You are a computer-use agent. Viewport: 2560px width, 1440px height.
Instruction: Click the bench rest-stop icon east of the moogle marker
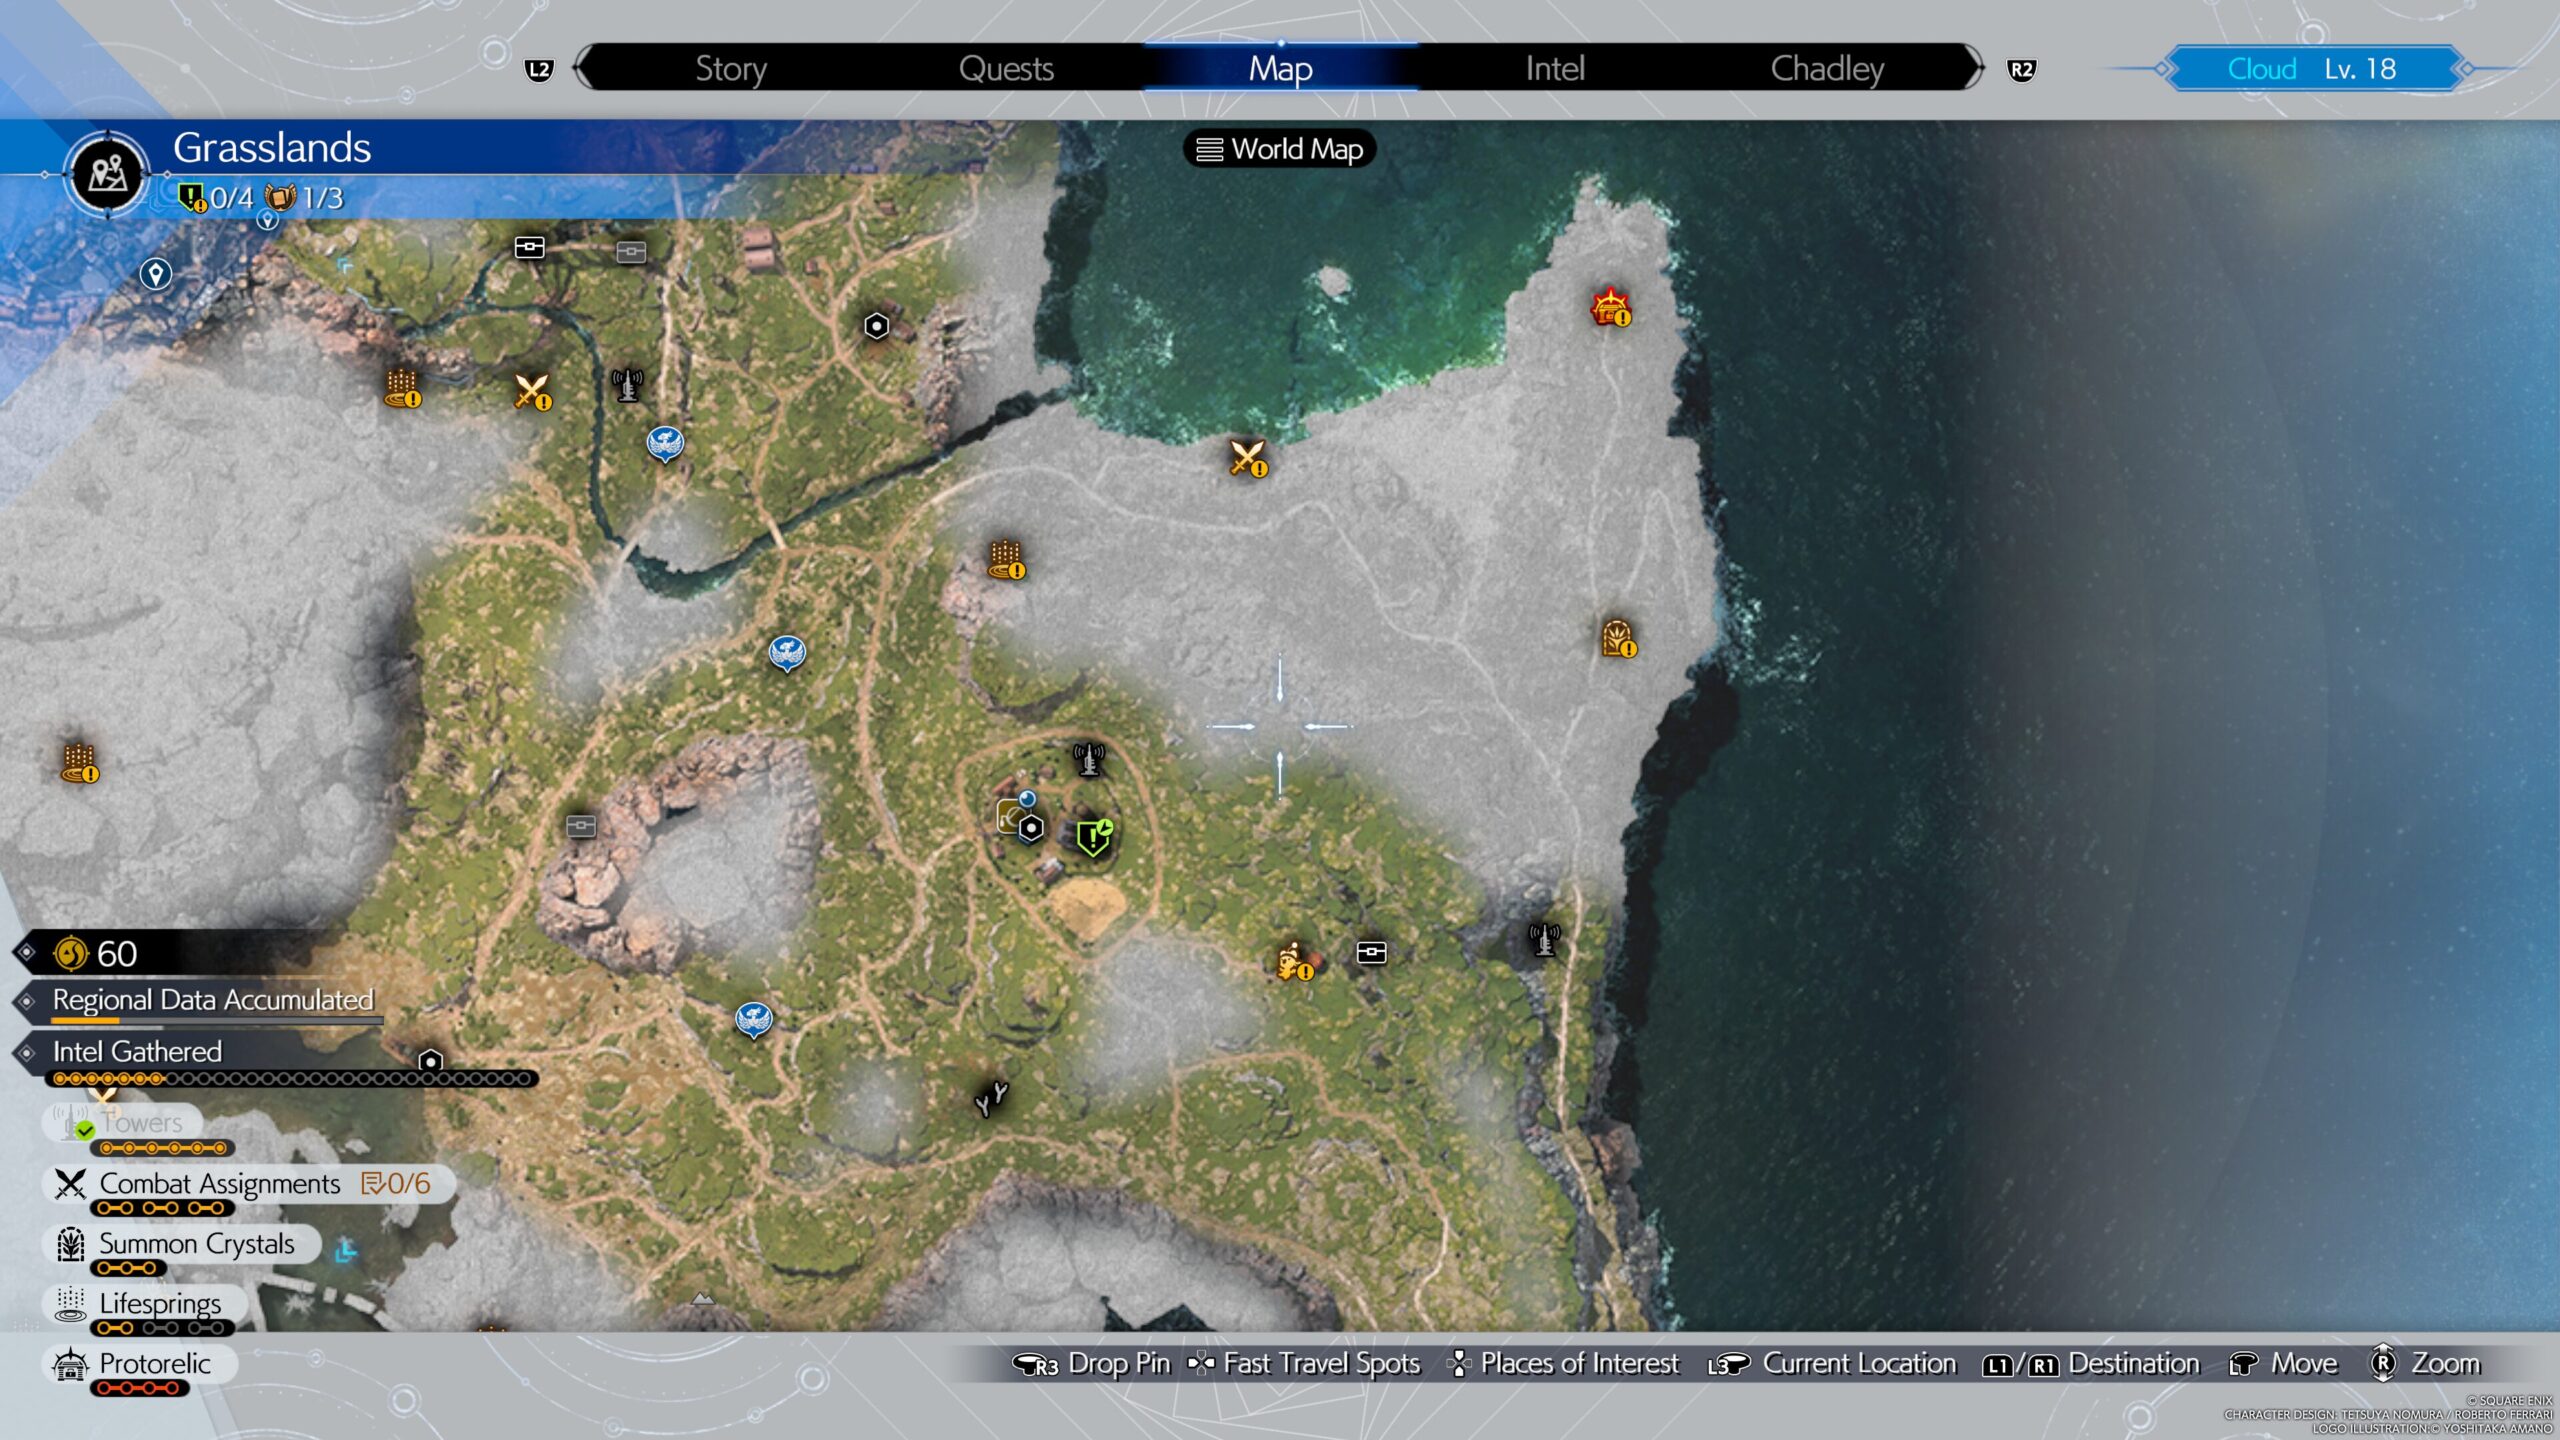click(x=1371, y=953)
